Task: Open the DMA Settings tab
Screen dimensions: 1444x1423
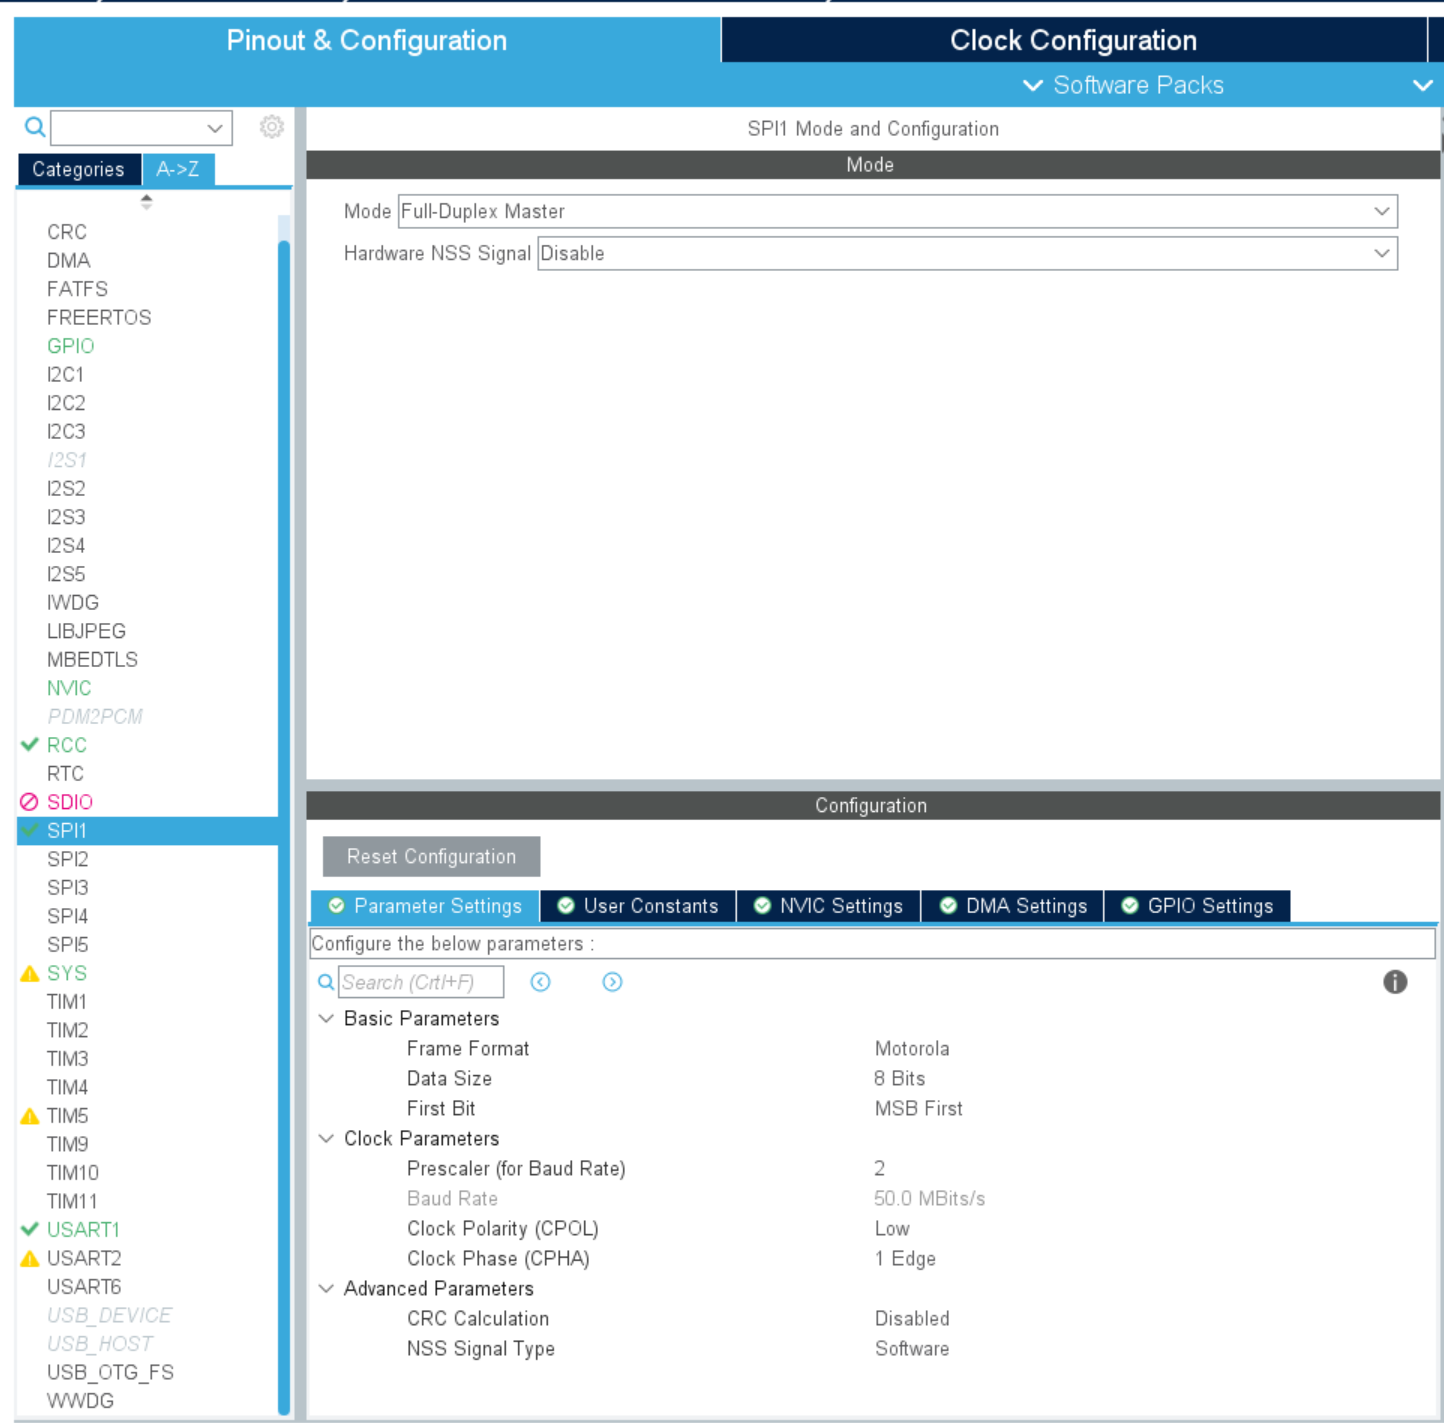Action: 1012,906
